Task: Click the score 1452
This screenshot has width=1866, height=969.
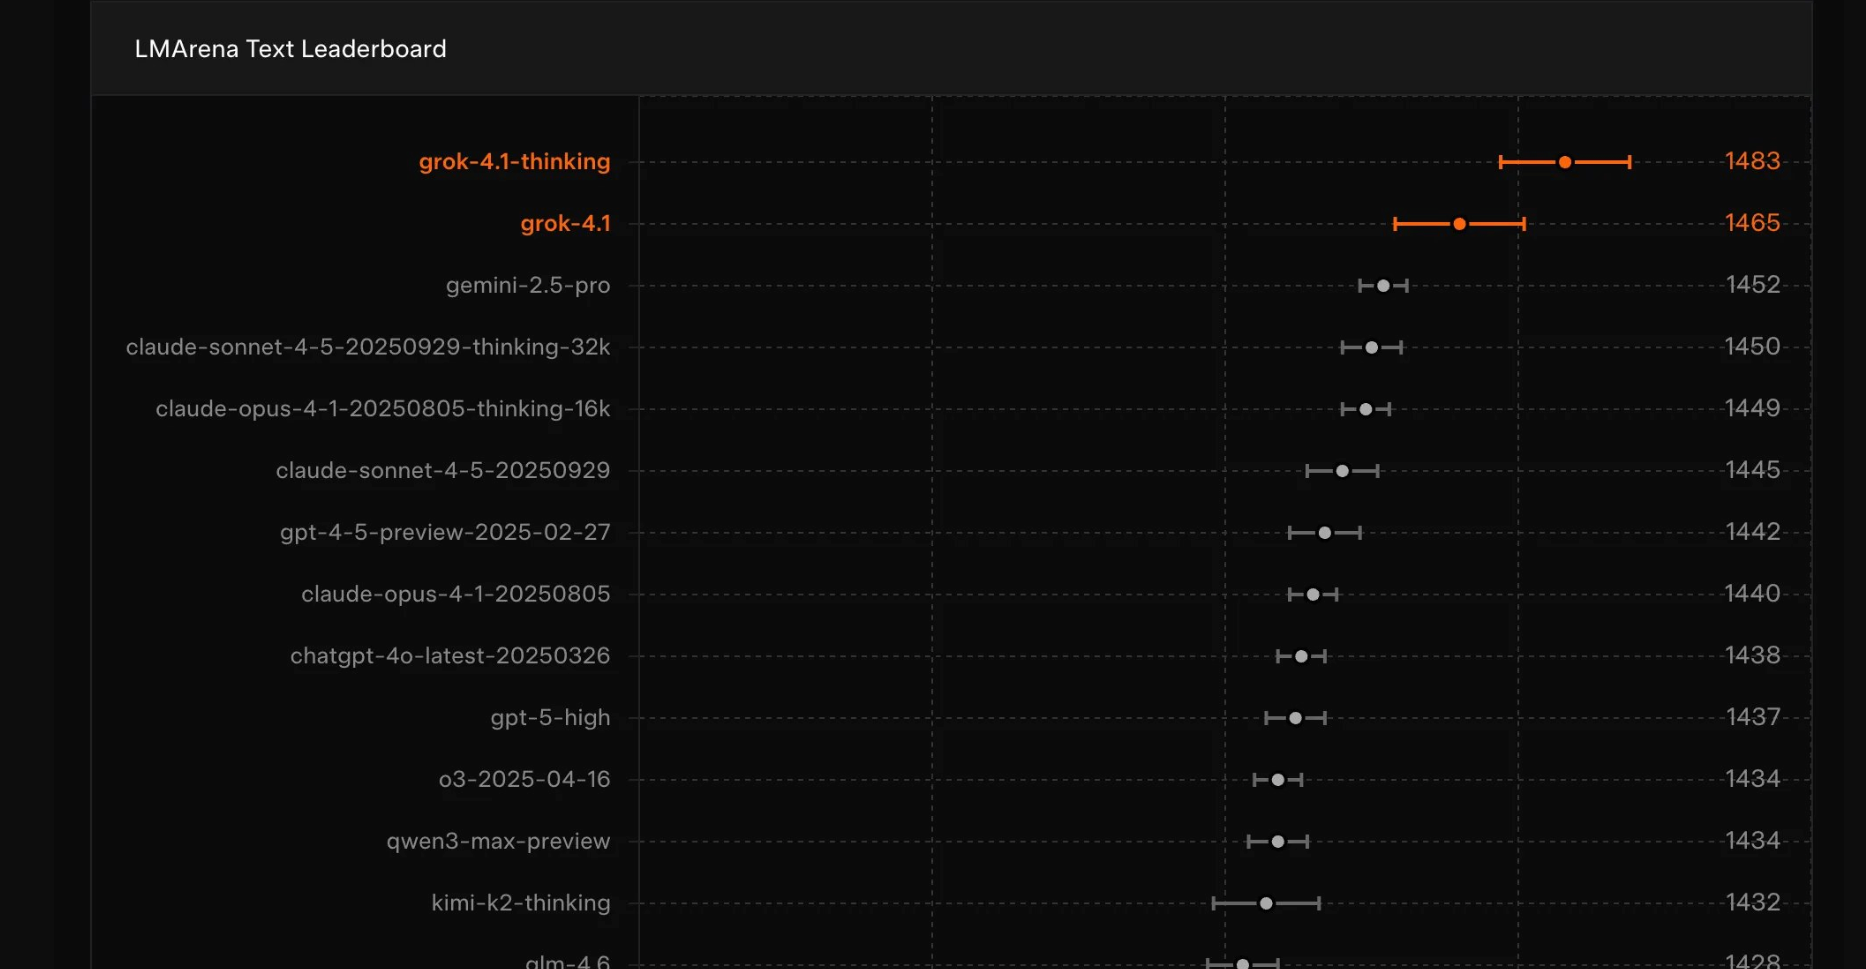Action: tap(1753, 285)
